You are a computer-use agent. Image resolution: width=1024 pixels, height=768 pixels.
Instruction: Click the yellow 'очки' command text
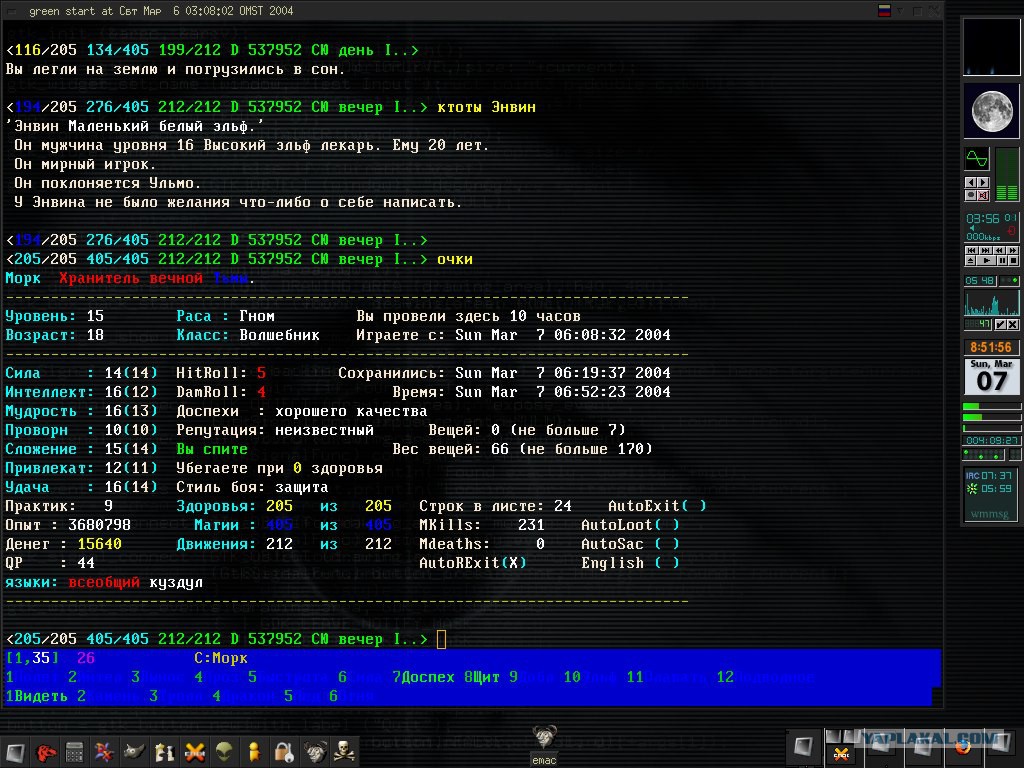pos(455,260)
